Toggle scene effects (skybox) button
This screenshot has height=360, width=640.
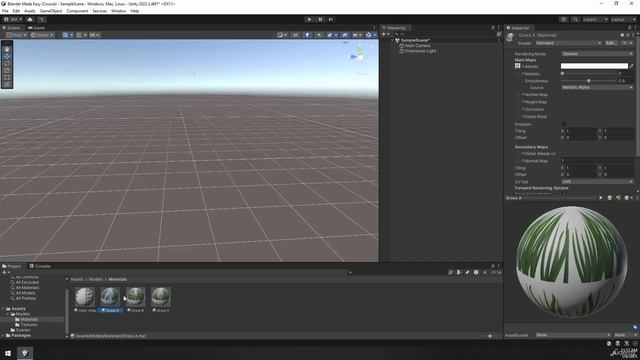(331, 35)
